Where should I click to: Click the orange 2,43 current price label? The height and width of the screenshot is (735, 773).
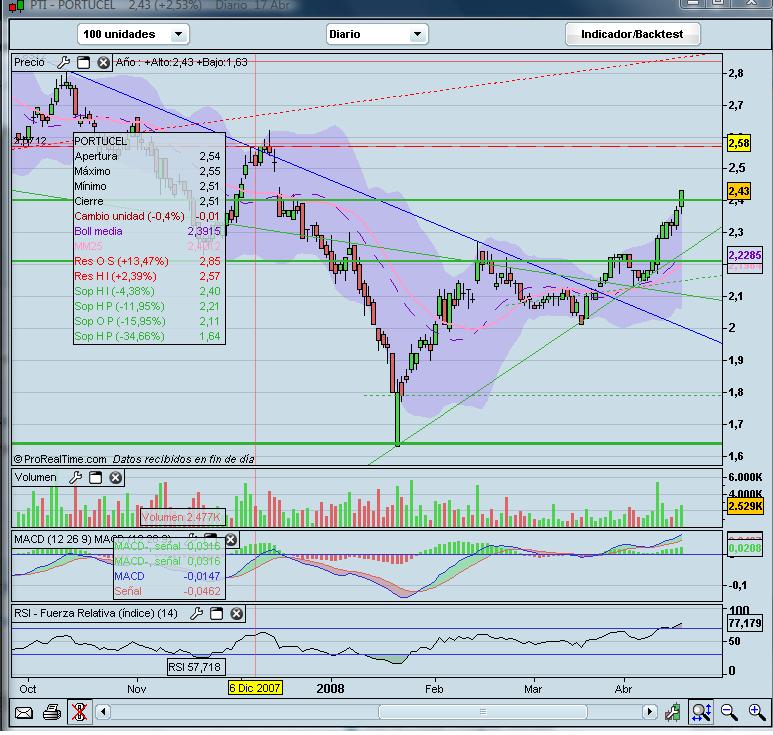coord(739,191)
